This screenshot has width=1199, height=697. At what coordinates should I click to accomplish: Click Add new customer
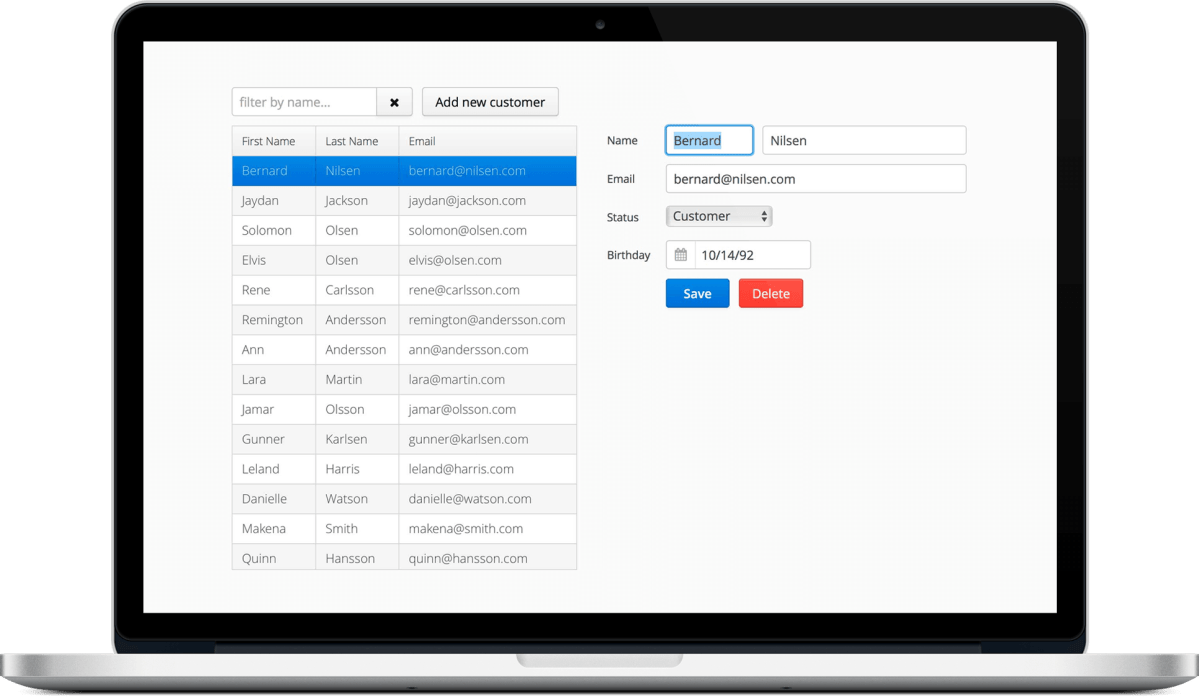click(490, 101)
